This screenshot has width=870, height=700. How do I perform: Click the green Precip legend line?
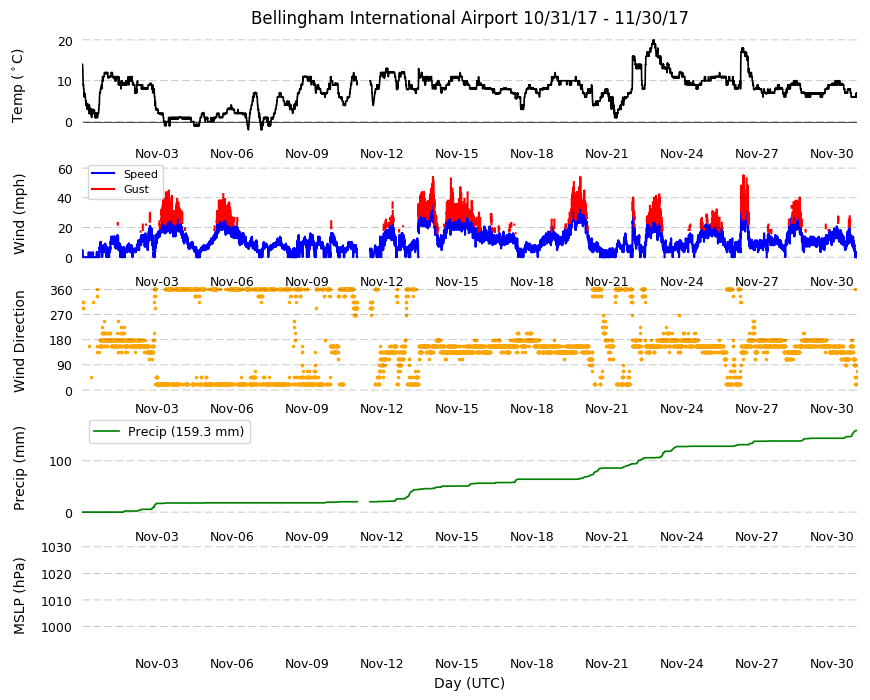(107, 431)
